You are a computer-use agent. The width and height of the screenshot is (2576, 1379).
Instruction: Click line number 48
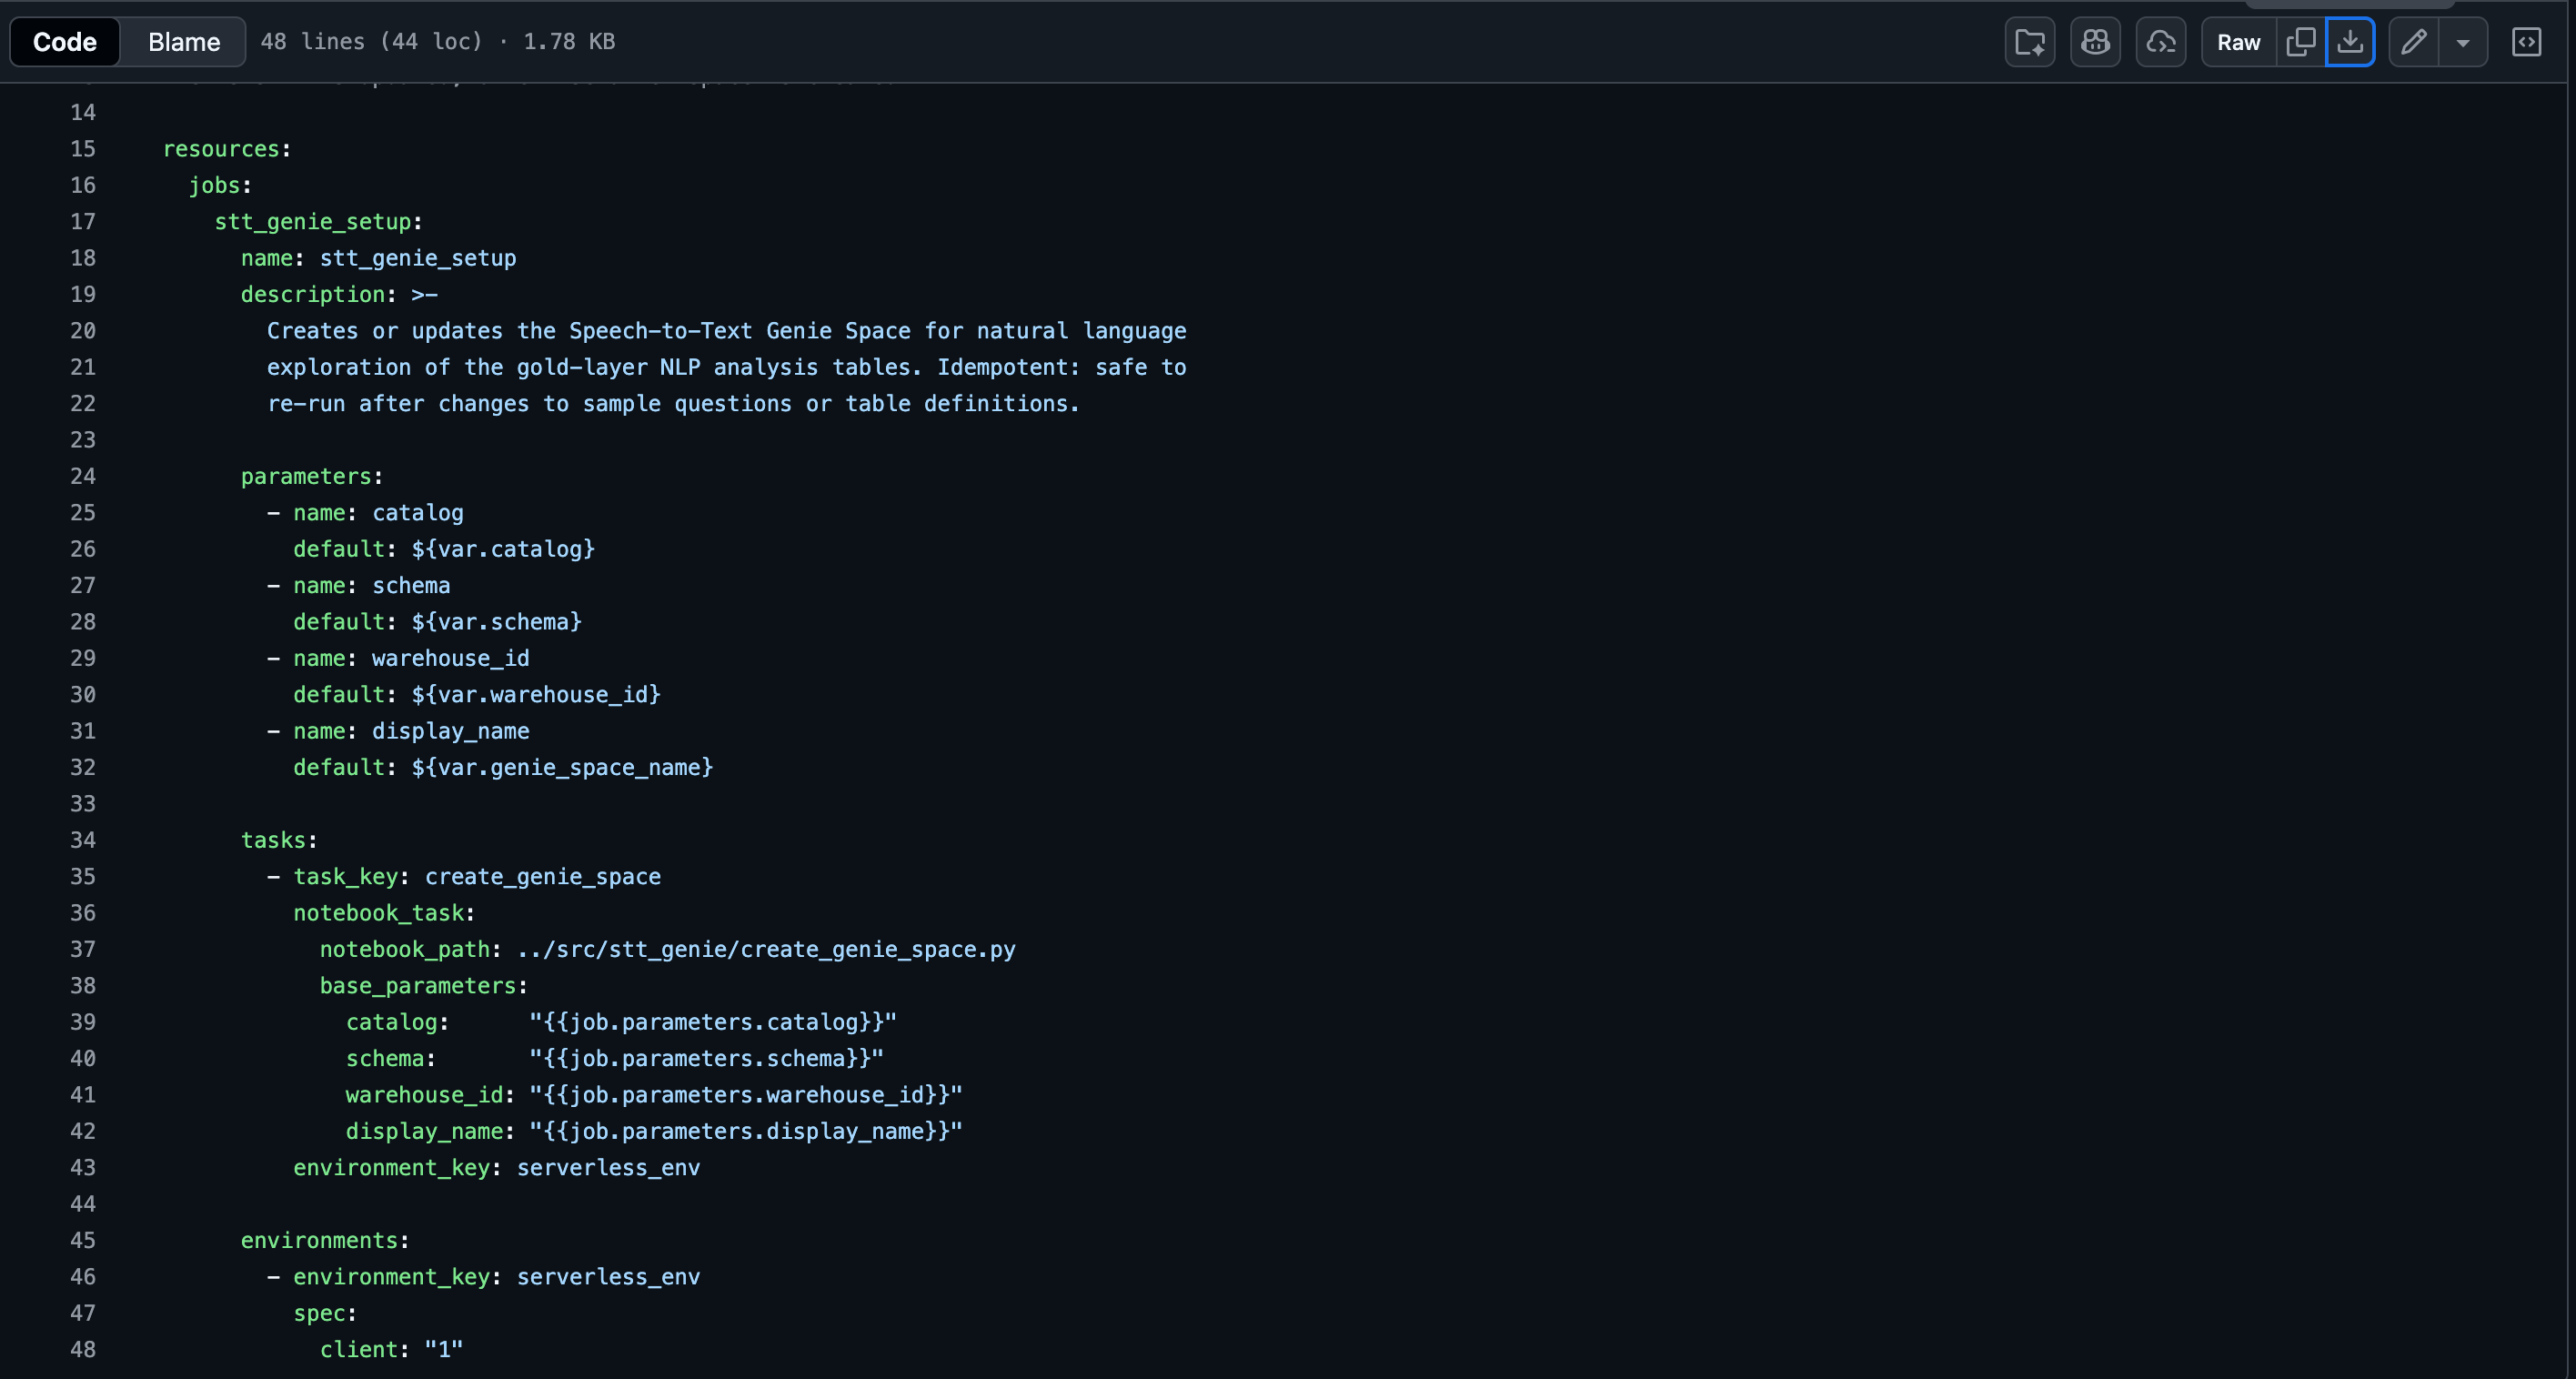[83, 1350]
